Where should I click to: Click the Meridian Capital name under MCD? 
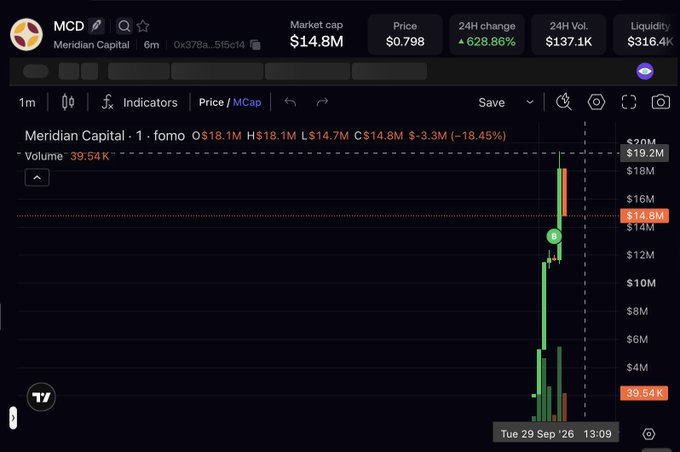92,45
